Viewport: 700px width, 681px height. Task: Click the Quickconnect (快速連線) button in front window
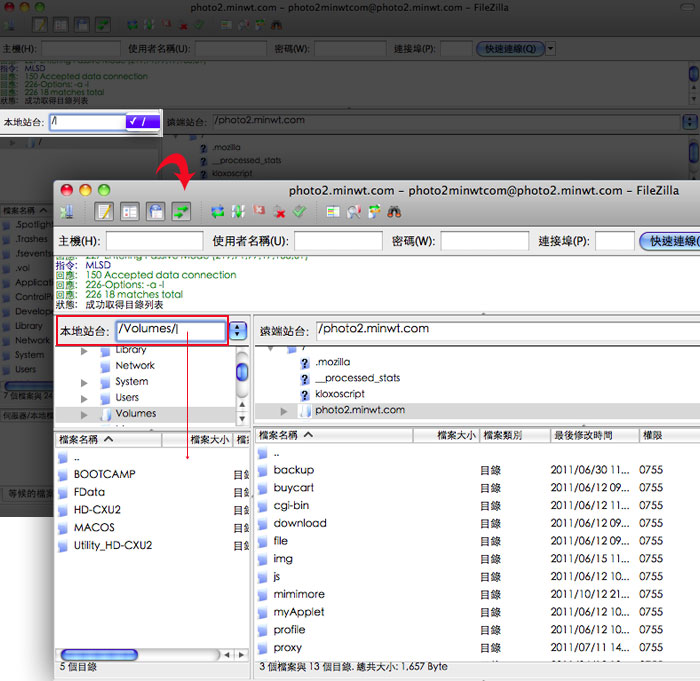[670, 241]
